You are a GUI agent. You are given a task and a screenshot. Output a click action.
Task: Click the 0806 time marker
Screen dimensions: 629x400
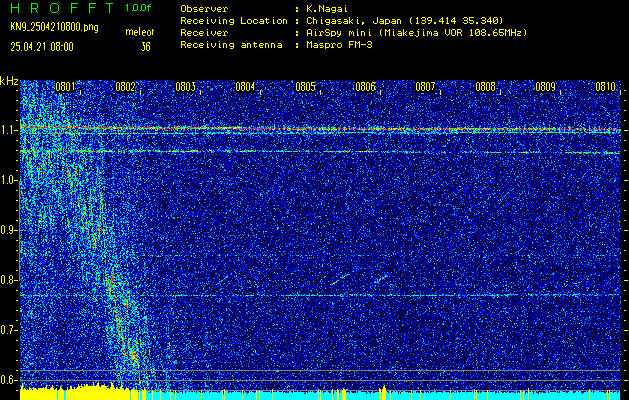365,86
